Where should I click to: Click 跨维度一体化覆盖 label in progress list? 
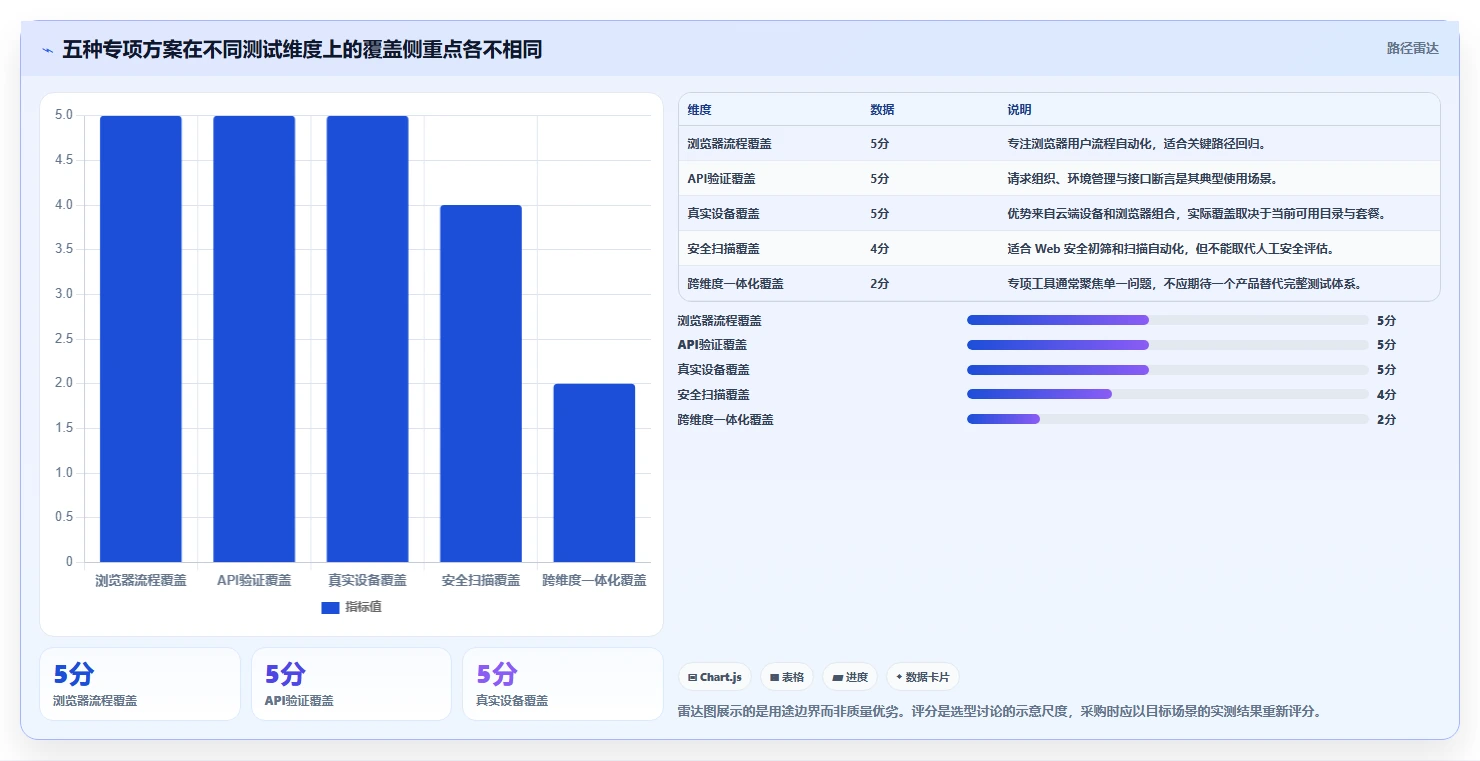coord(725,420)
